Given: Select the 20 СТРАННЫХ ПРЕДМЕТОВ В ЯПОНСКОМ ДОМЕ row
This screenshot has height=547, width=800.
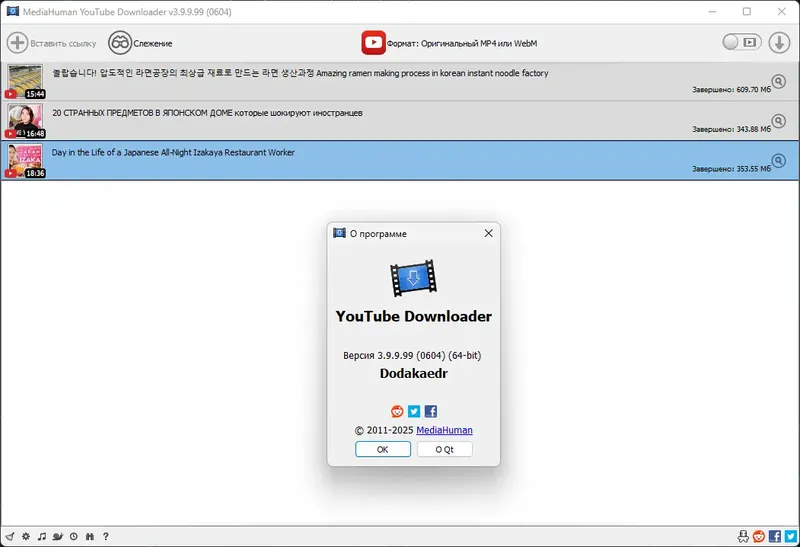Looking at the screenshot, I should (x=400, y=121).
